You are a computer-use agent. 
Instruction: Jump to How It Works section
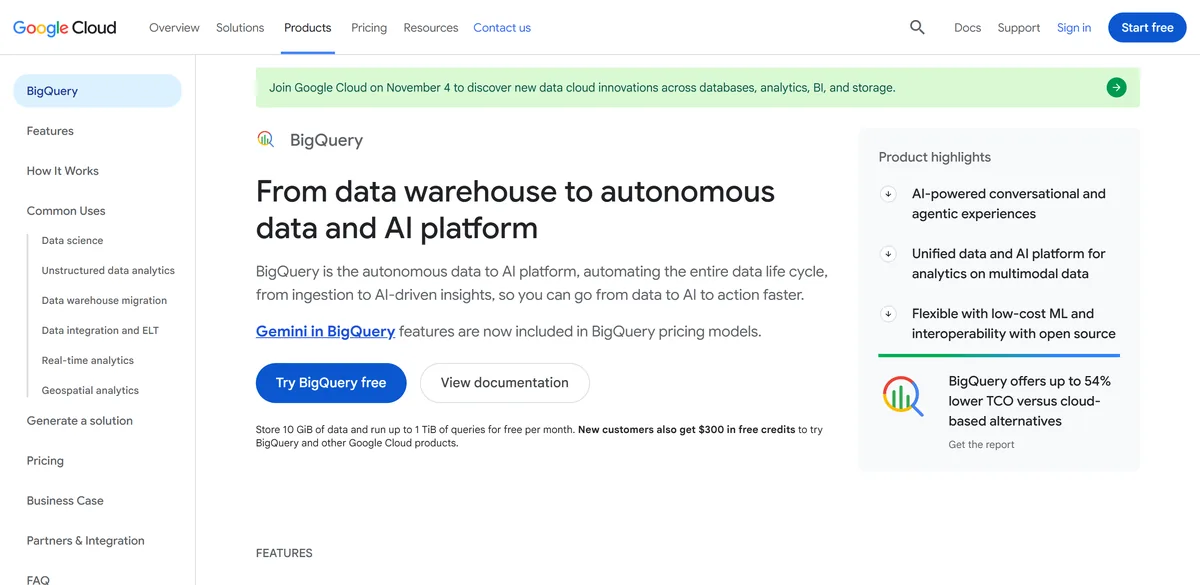click(x=63, y=171)
